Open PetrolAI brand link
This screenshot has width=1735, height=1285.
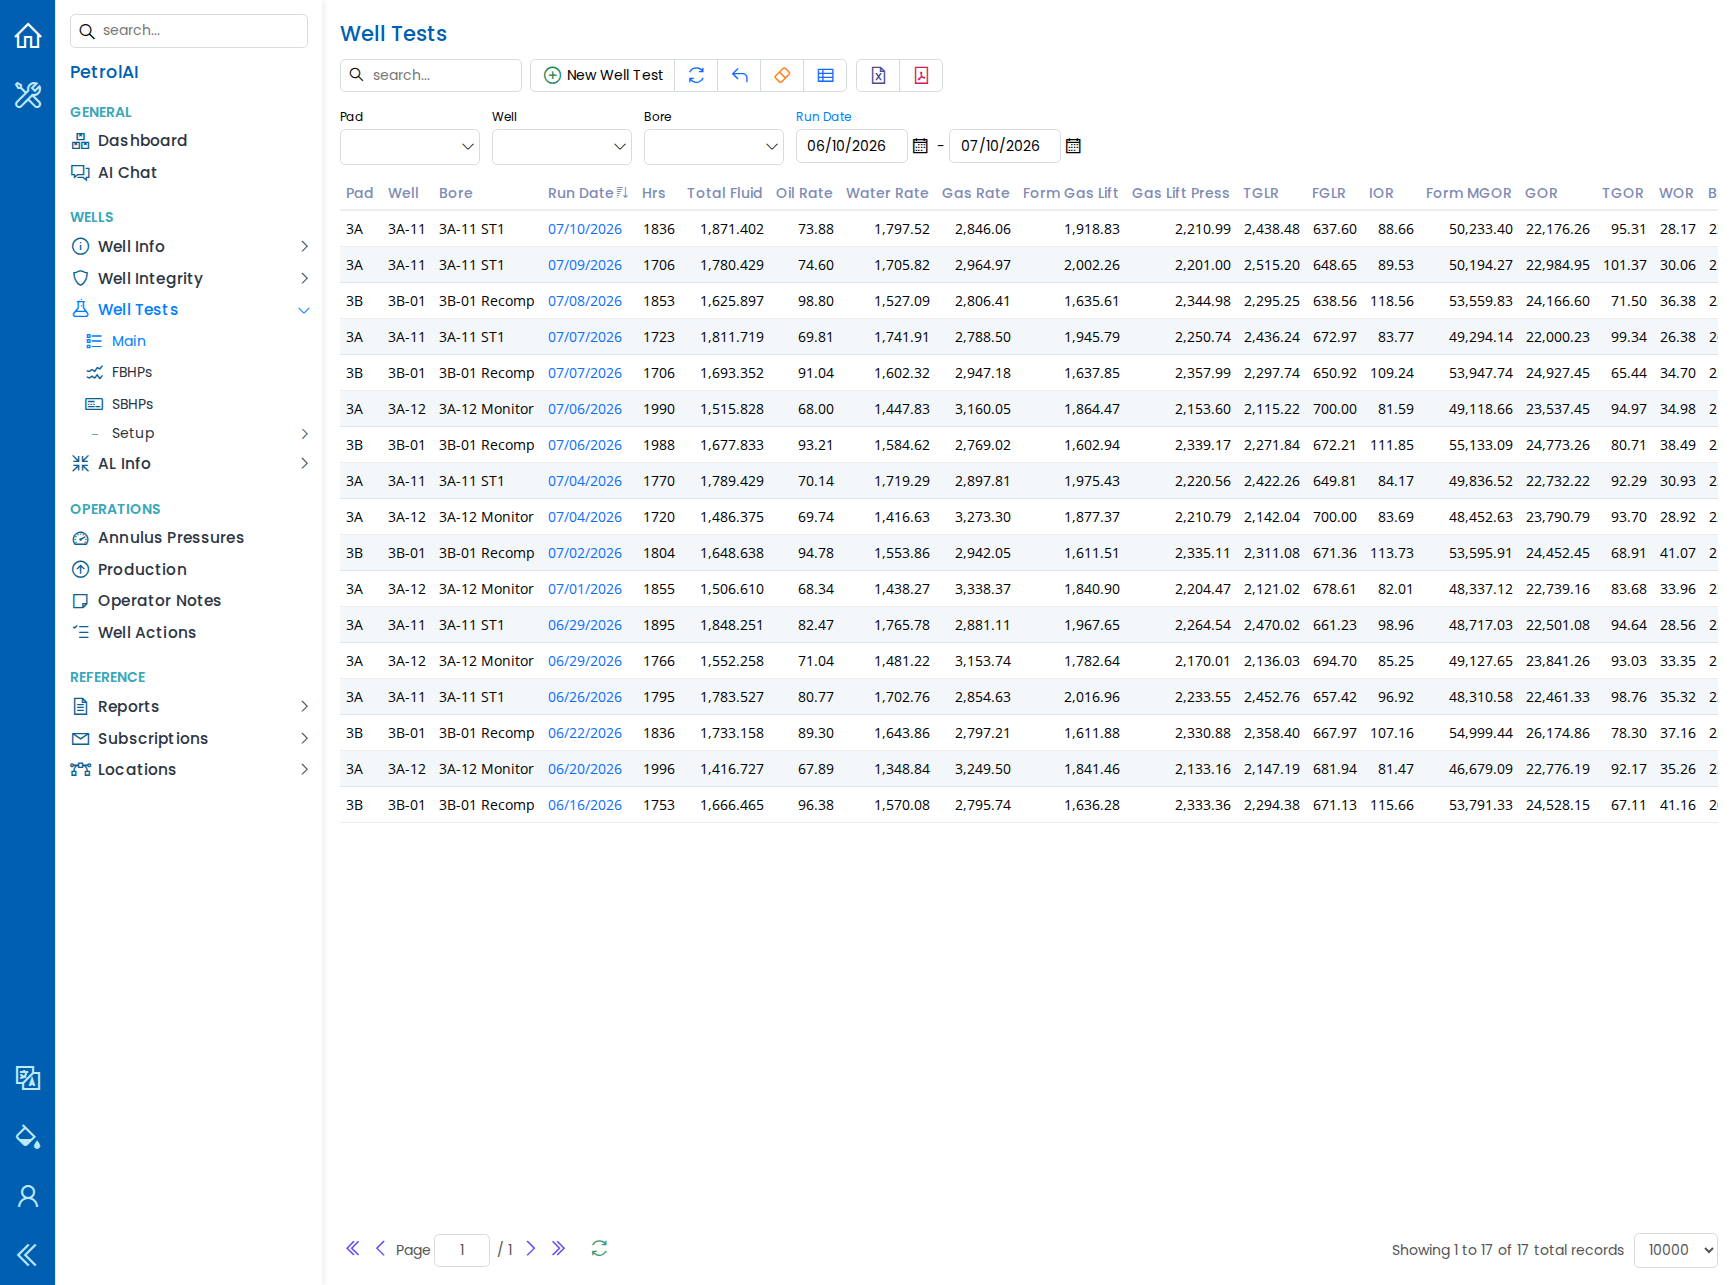pyautogui.click(x=104, y=72)
